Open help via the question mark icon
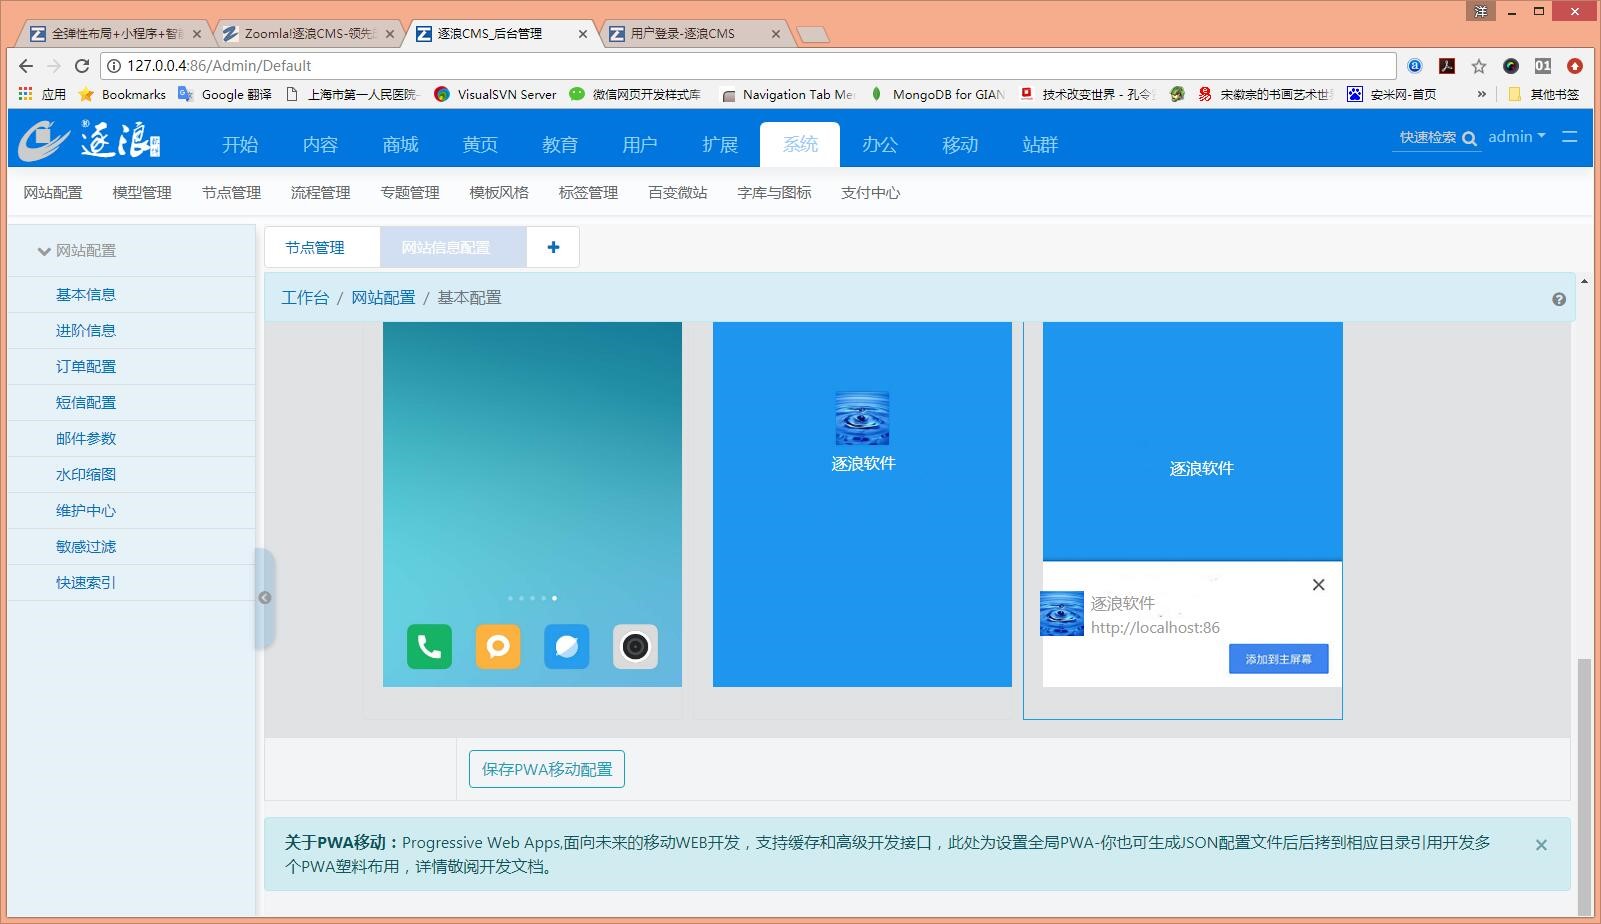The height and width of the screenshot is (924, 1601). [x=1558, y=299]
